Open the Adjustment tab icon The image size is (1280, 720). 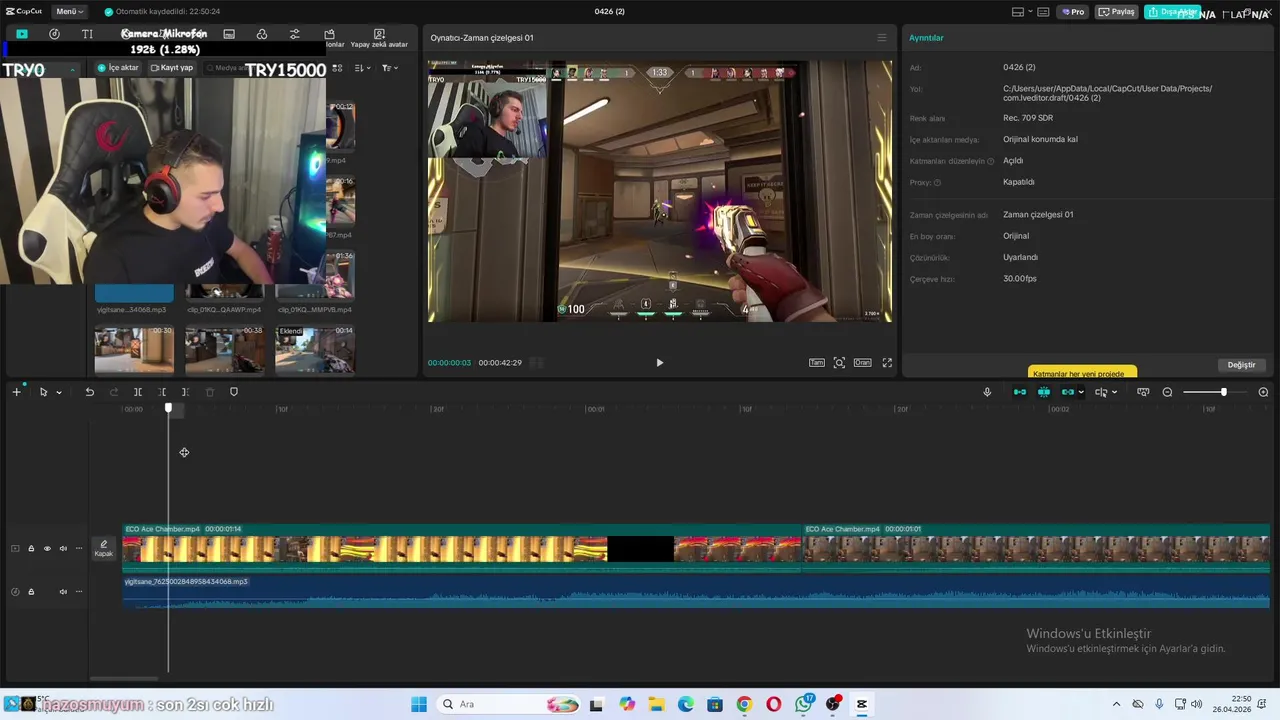294,34
